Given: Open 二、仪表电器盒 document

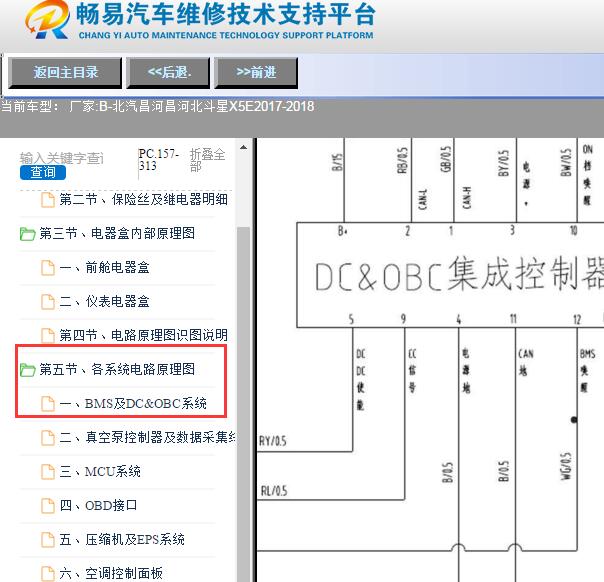Looking at the screenshot, I should click(x=104, y=301).
